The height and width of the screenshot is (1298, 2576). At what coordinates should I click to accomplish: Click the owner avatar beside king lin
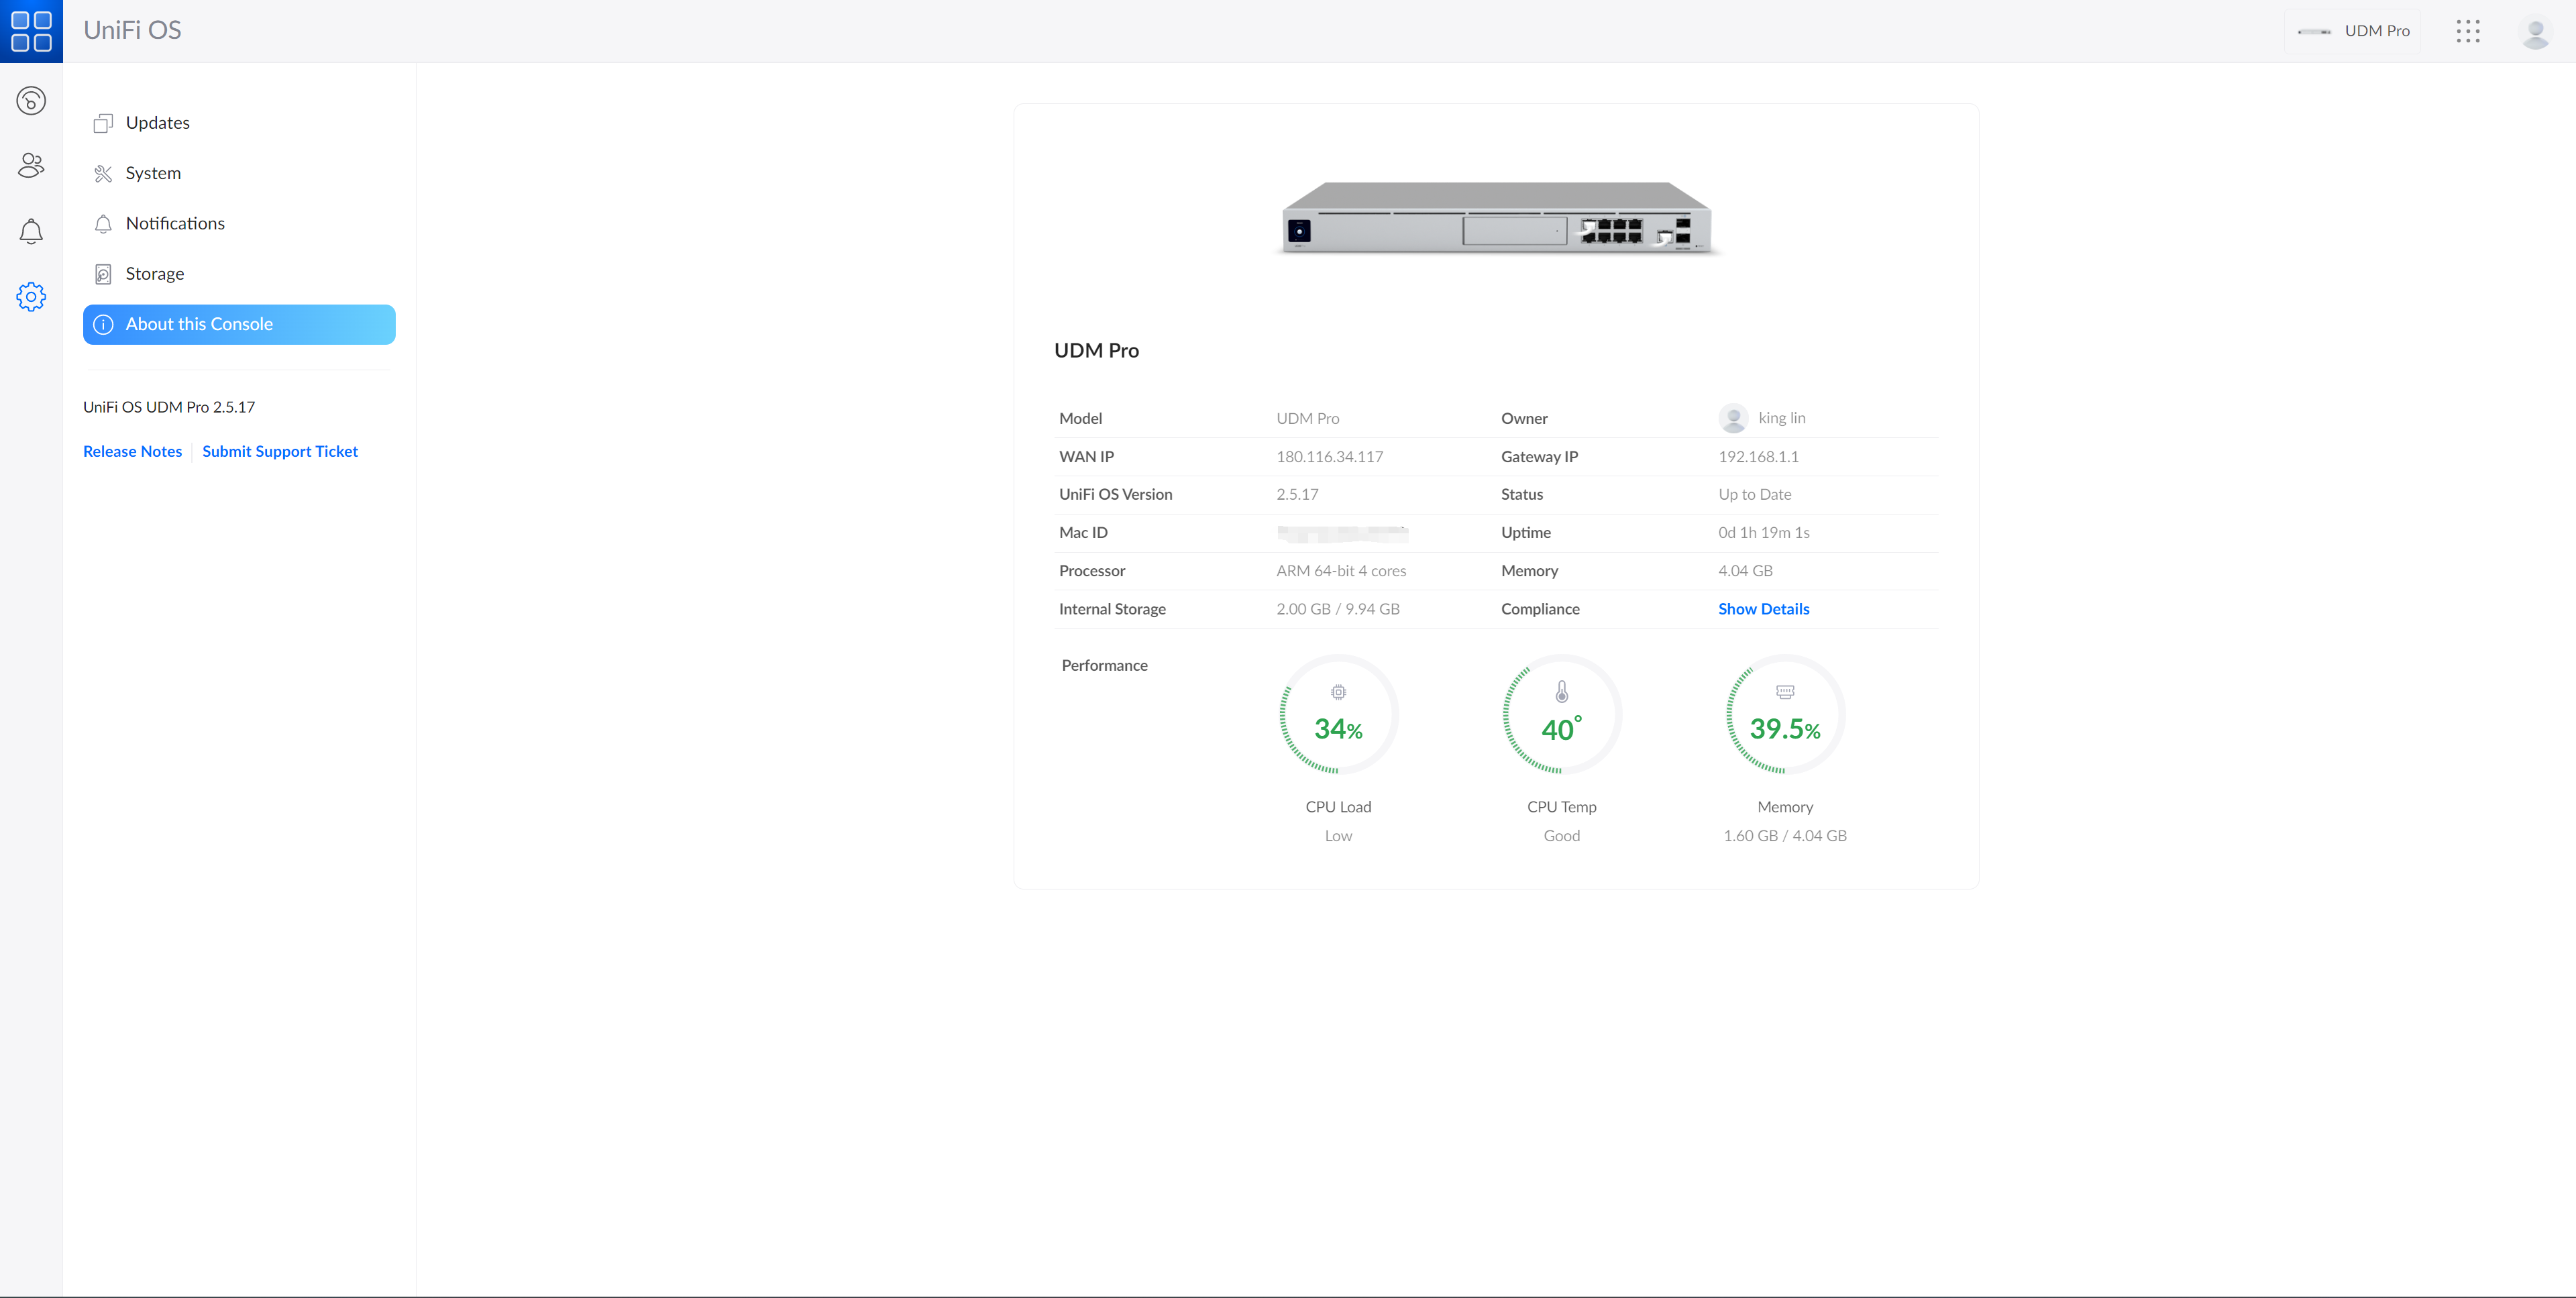tap(1733, 418)
